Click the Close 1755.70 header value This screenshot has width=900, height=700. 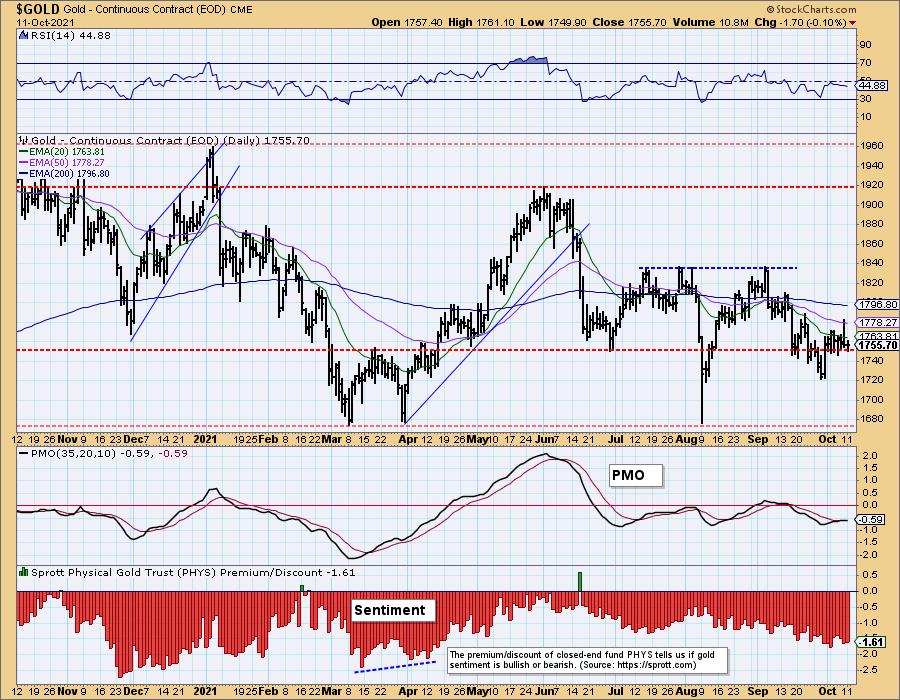click(x=630, y=22)
